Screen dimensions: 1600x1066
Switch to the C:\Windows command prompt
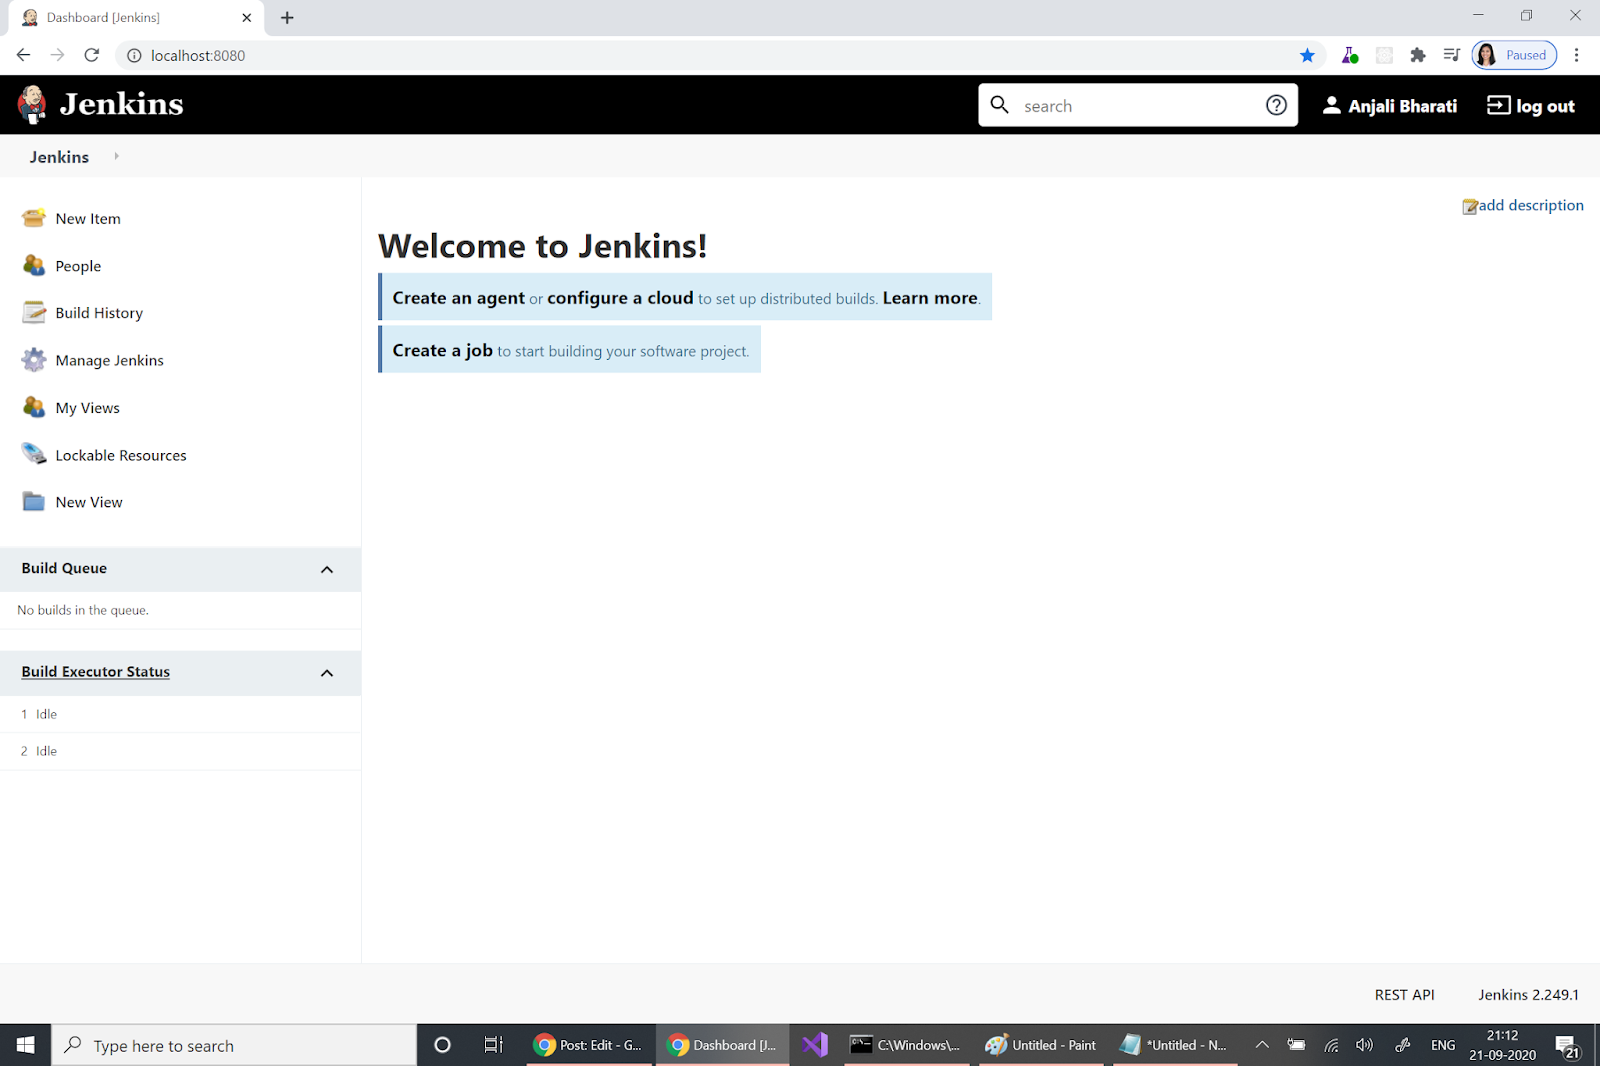(905, 1045)
